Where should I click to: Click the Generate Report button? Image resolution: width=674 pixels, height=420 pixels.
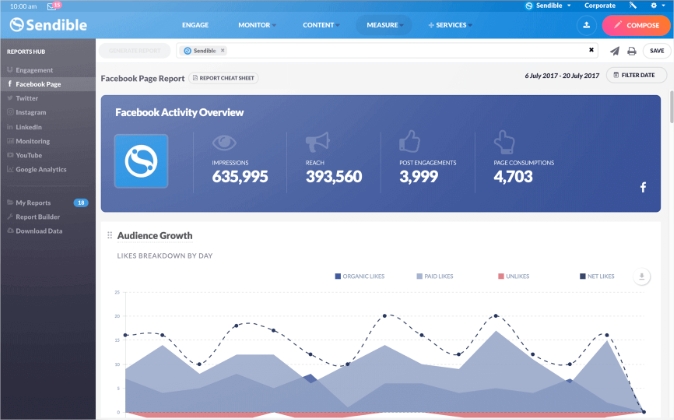[135, 50]
